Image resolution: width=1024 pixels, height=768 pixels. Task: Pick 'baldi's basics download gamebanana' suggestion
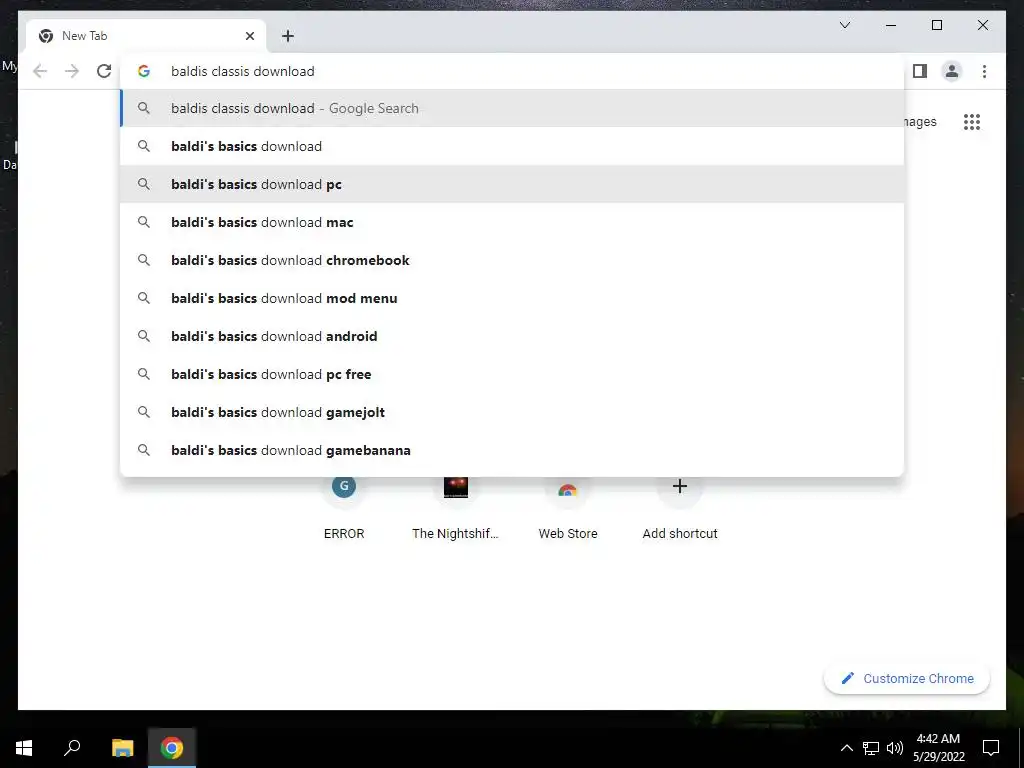[512, 450]
